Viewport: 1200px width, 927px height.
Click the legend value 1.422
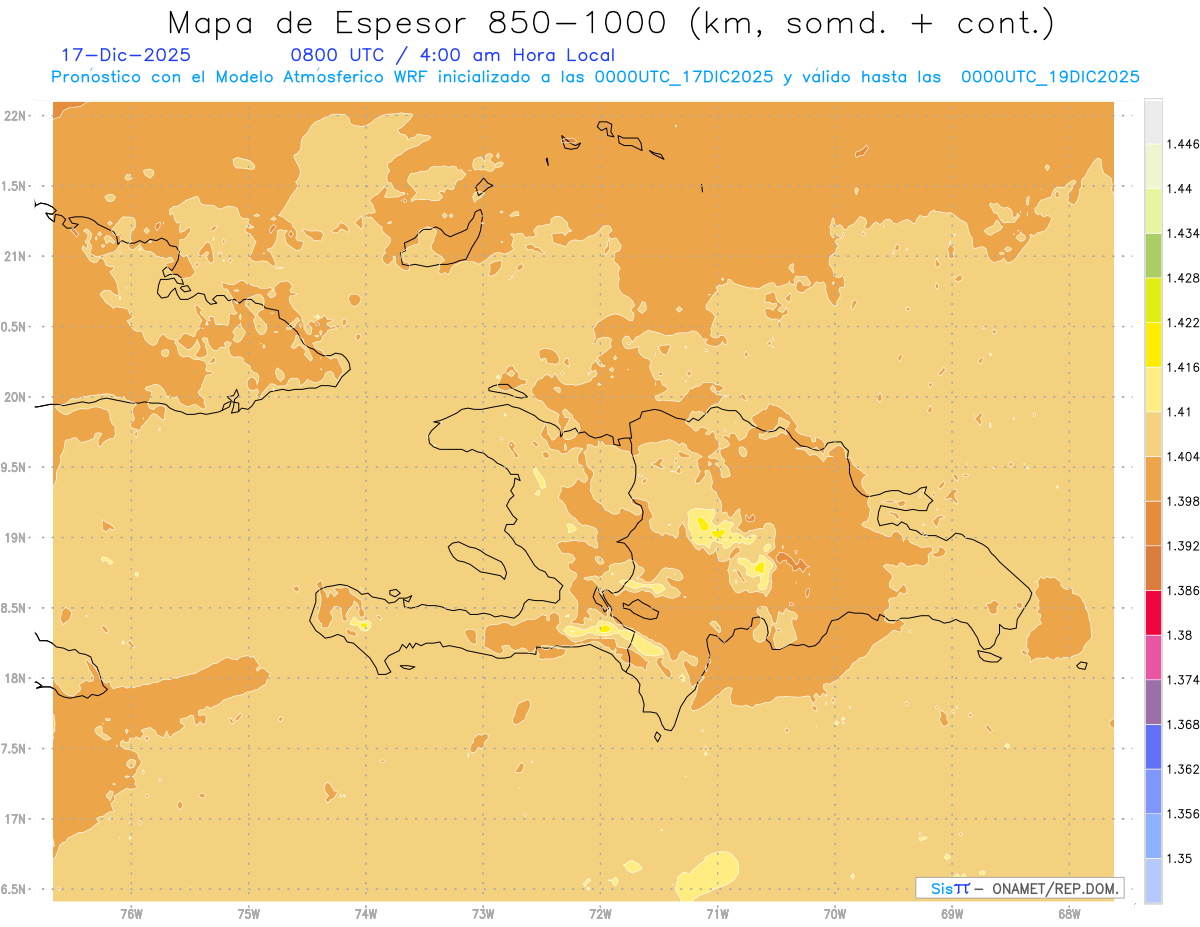coord(1183,322)
